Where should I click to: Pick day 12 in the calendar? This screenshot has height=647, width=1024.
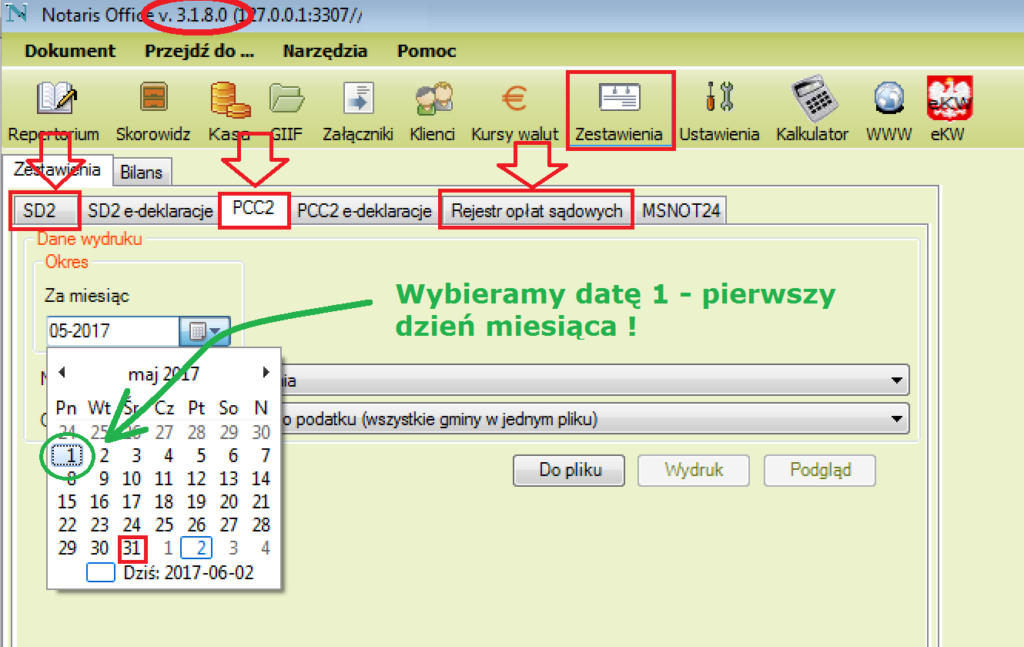(x=196, y=479)
